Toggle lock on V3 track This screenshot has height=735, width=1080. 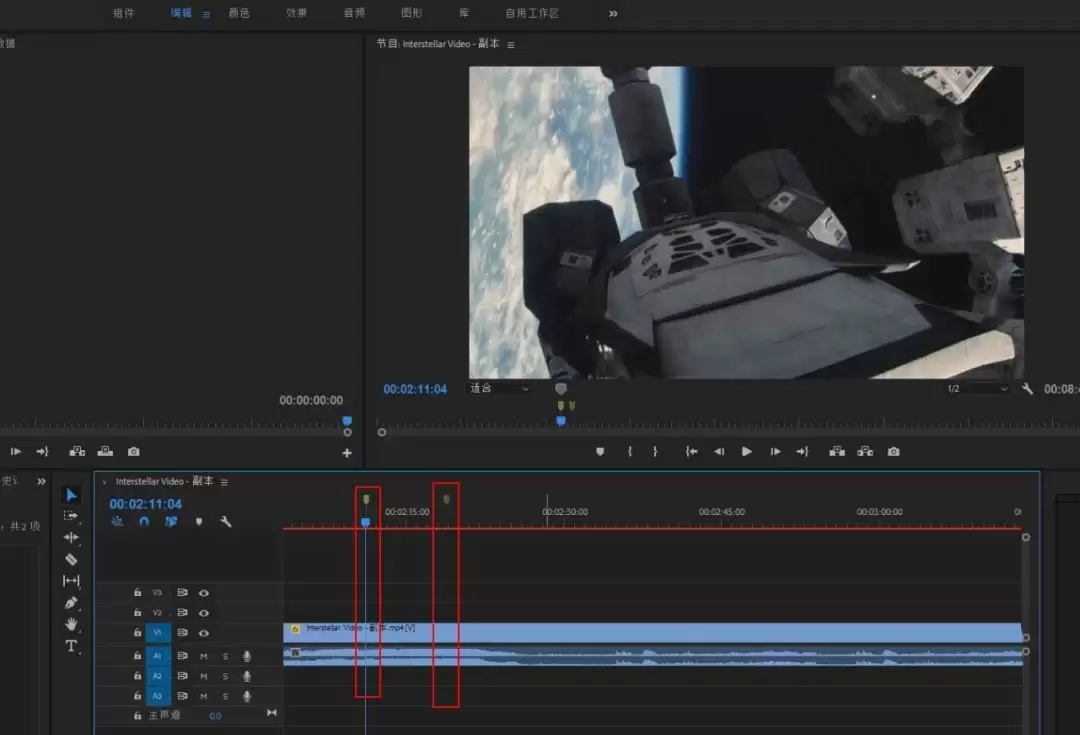coord(138,592)
